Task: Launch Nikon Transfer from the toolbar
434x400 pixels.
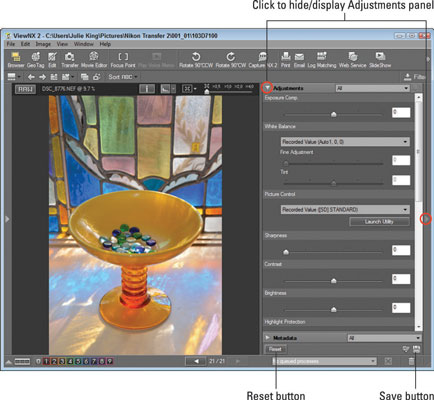Action: tap(70, 60)
